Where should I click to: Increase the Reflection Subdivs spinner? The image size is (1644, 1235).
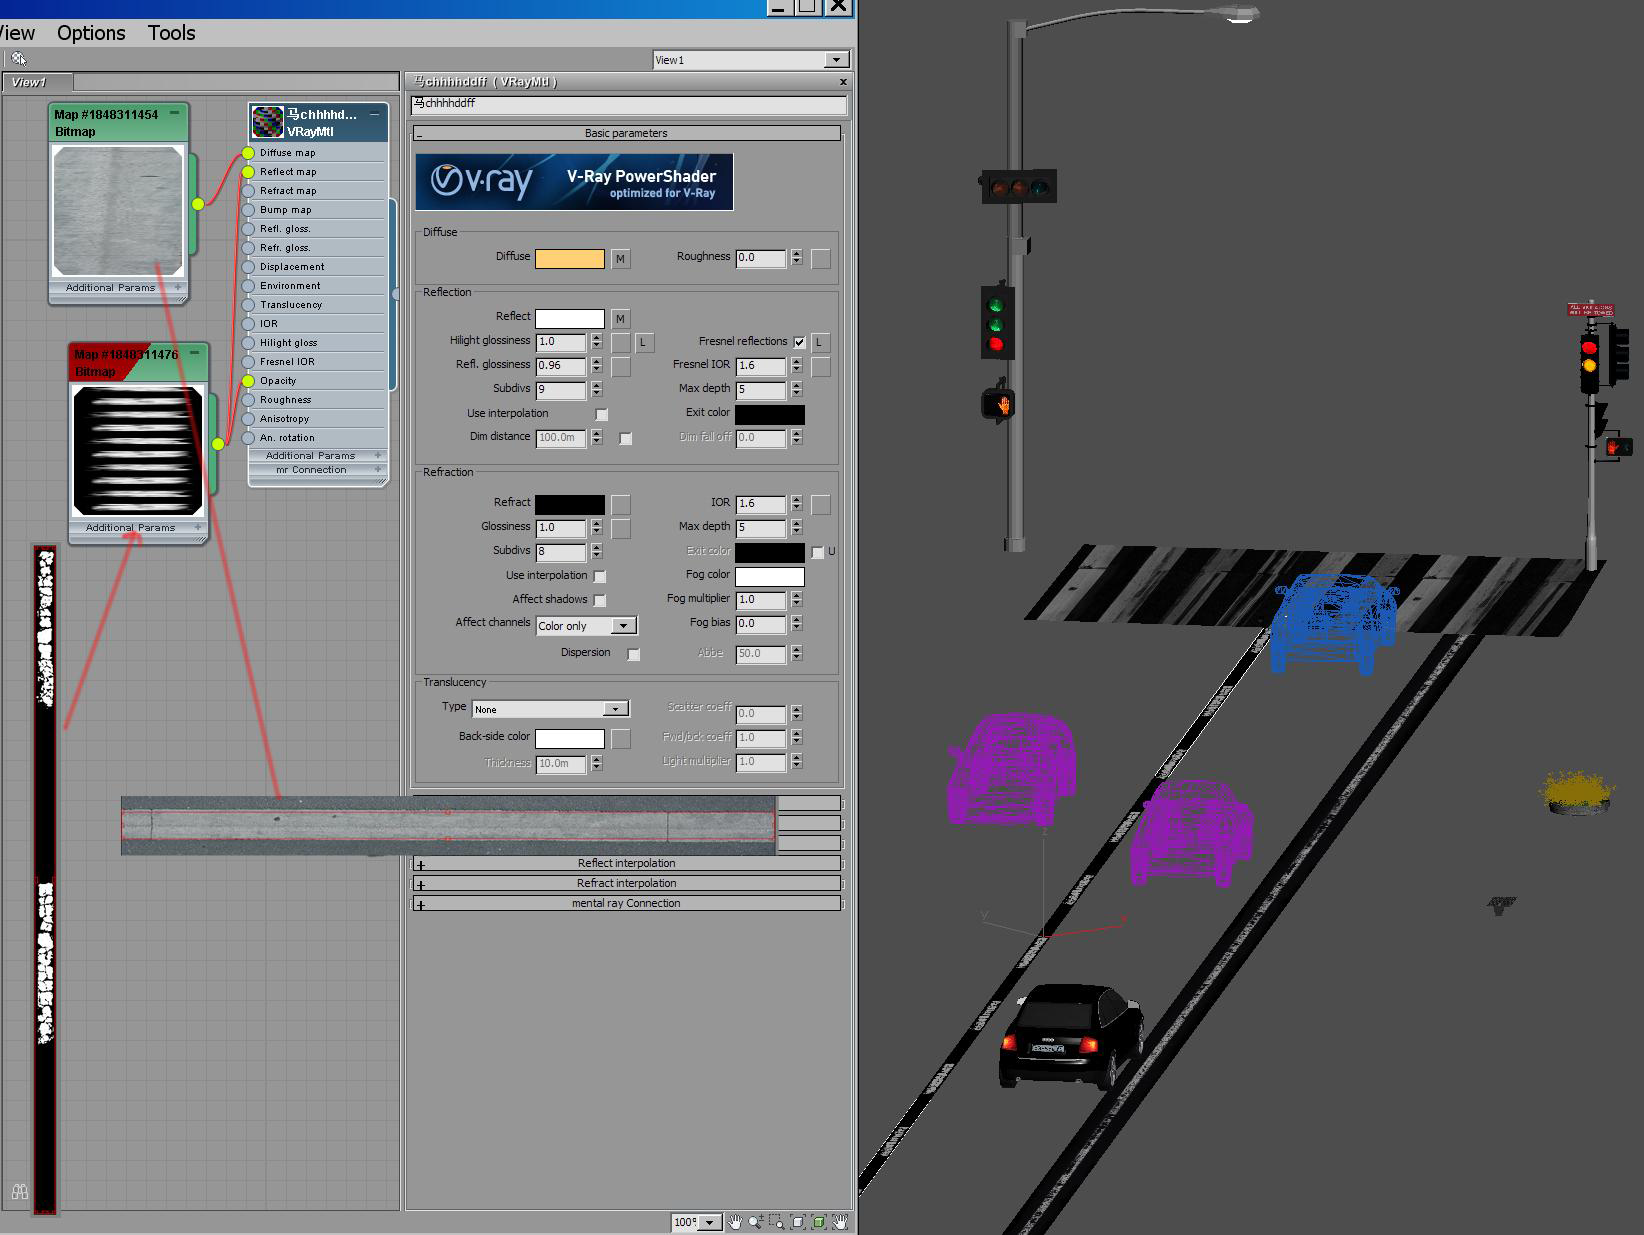click(x=597, y=386)
